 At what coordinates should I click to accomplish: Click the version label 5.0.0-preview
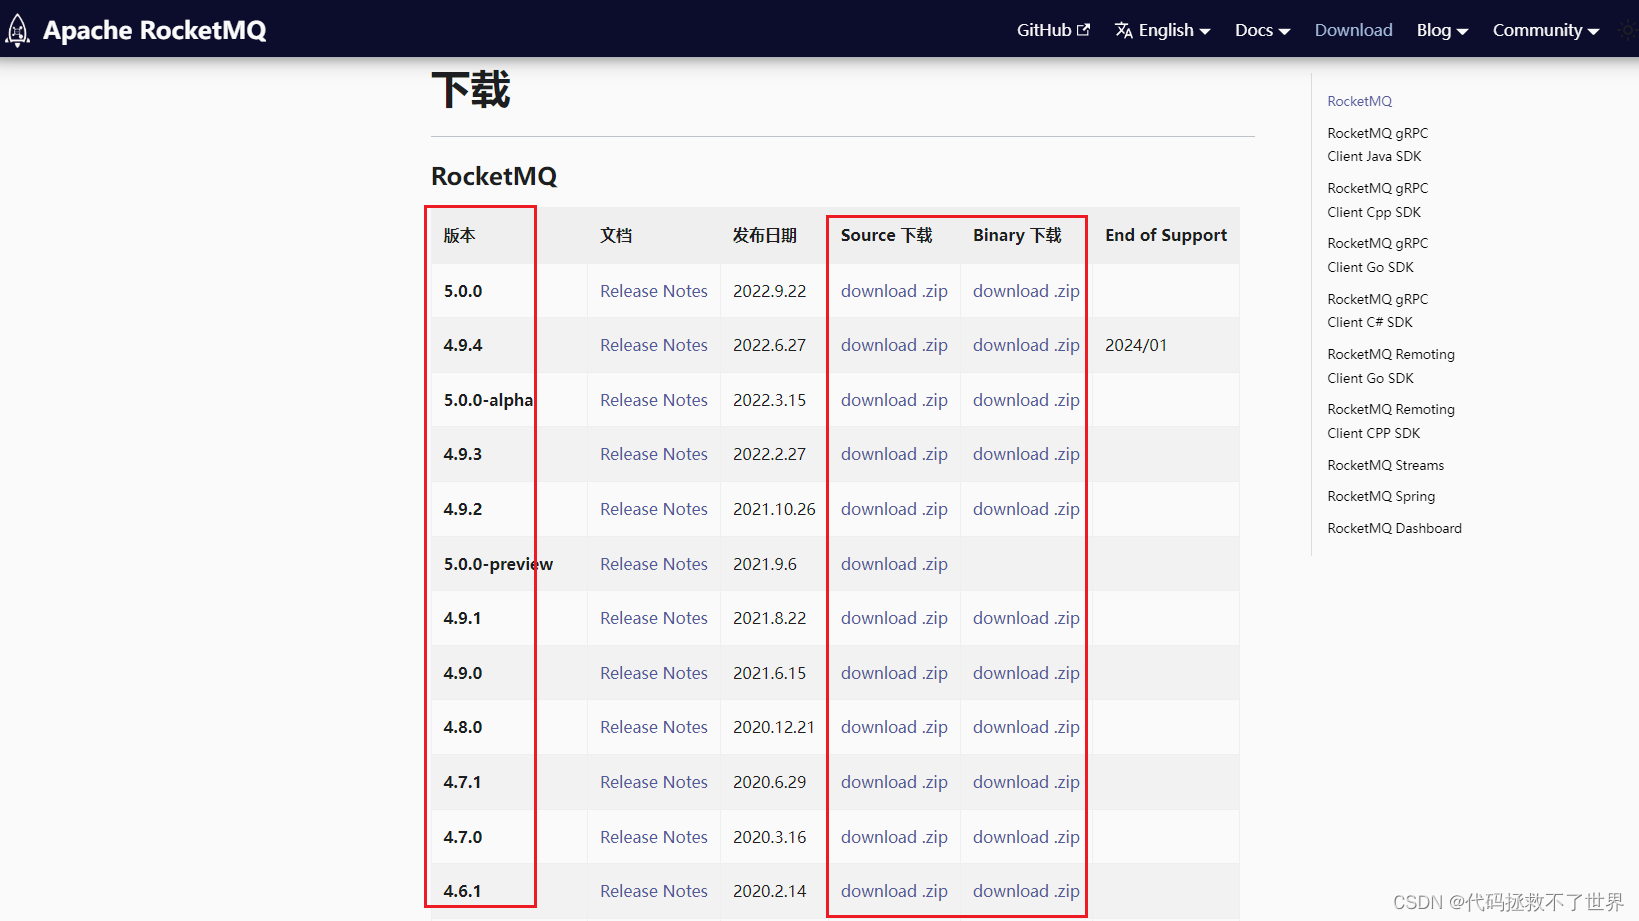click(498, 564)
